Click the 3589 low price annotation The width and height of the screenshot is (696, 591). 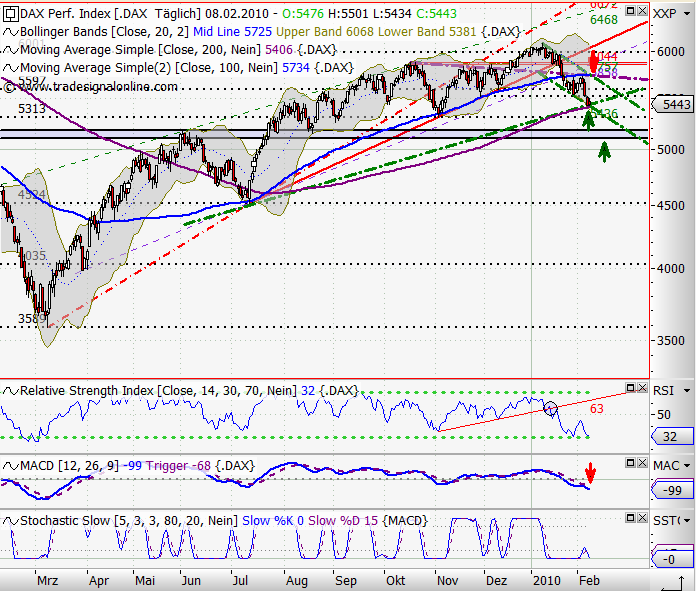click(32, 319)
